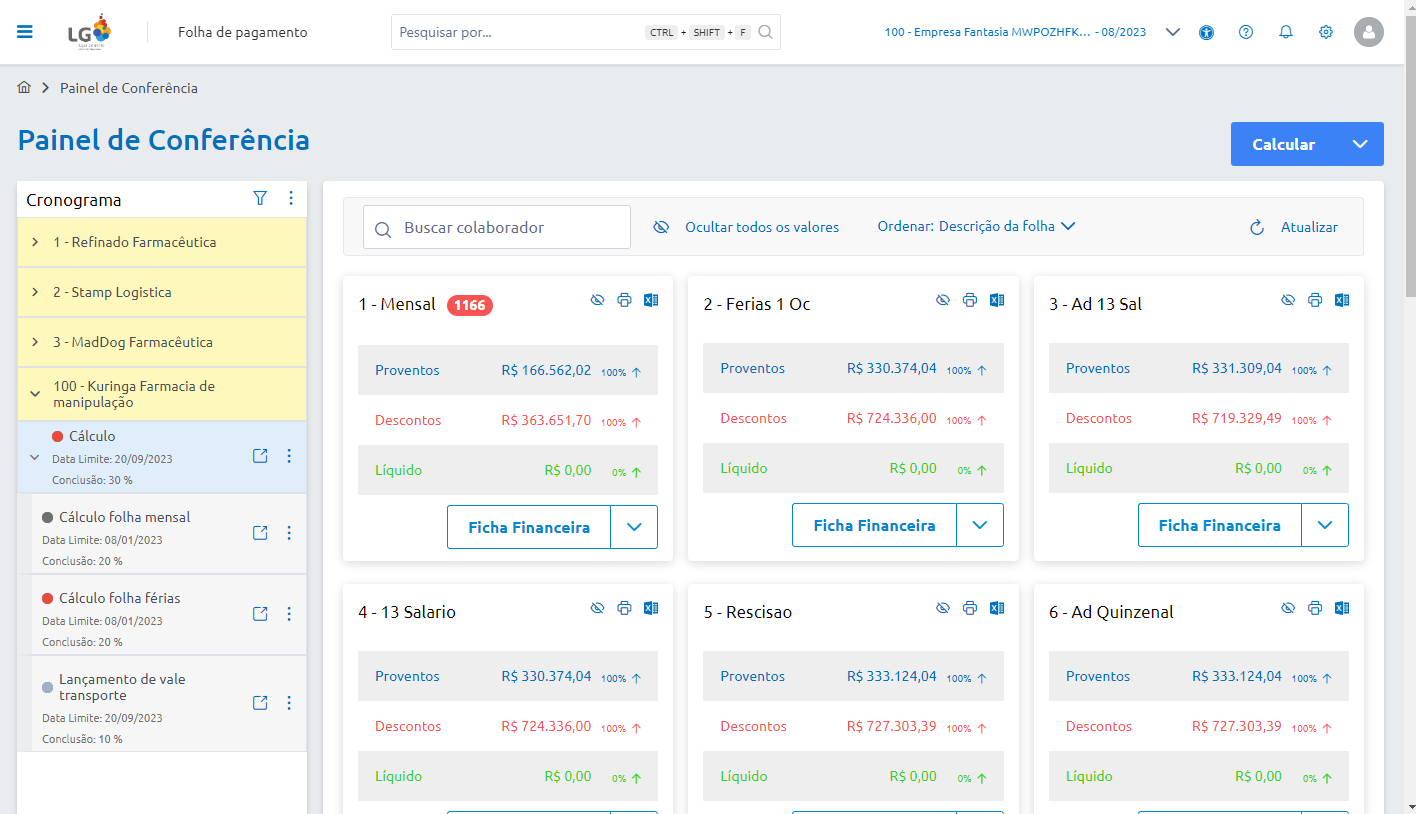Screen dimensions: 1416x814
Task: Click the Buscar colaborador search field
Action: tap(497, 227)
